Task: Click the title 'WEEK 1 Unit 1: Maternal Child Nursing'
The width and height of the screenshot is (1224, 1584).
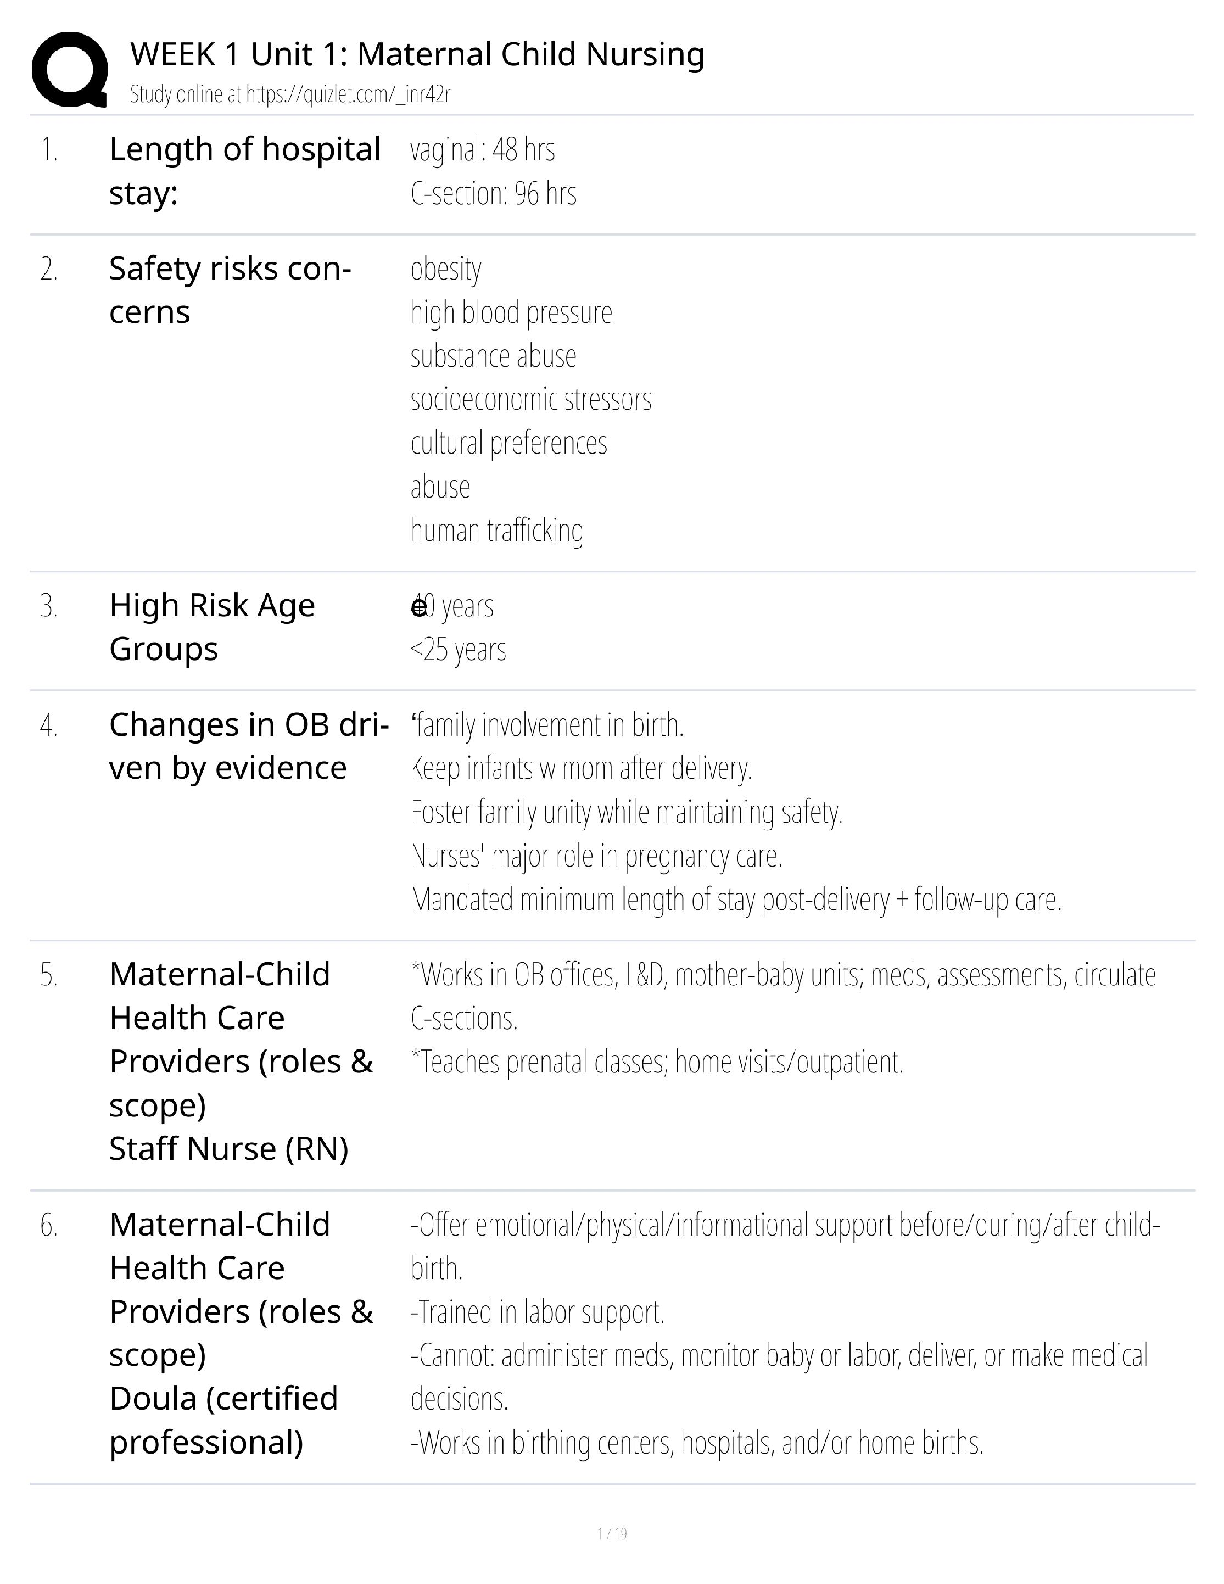Action: (x=417, y=54)
